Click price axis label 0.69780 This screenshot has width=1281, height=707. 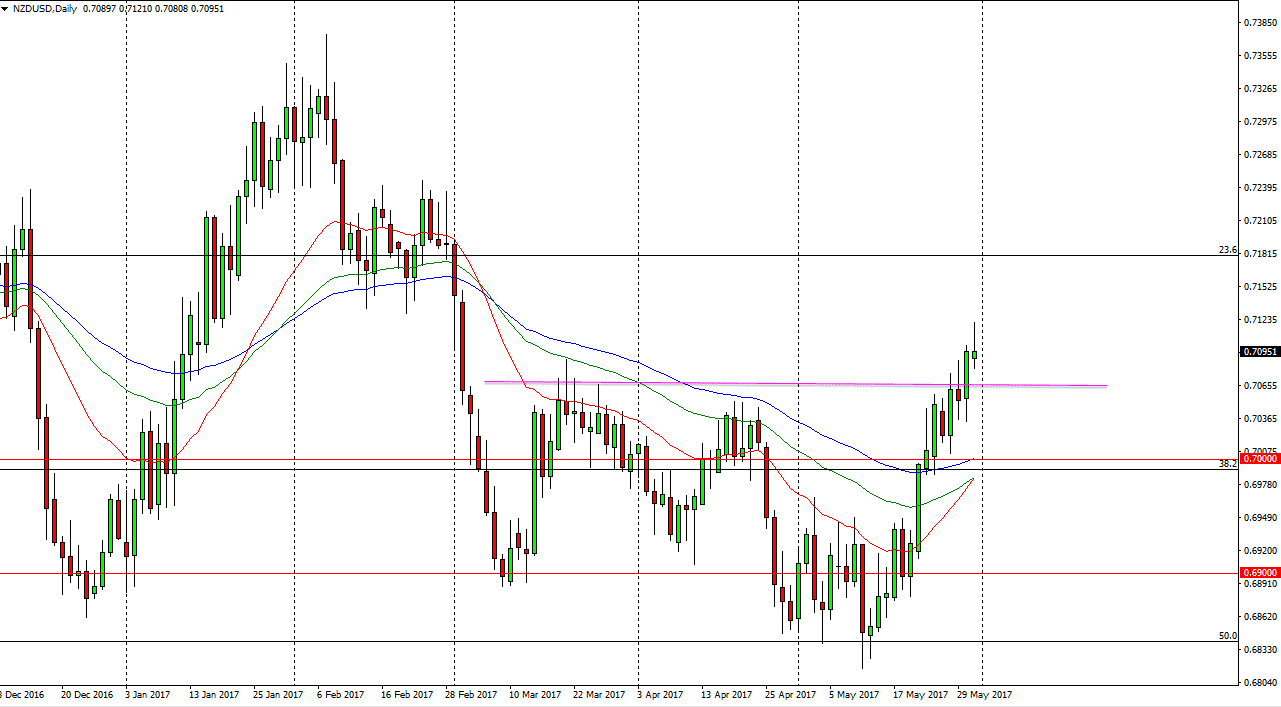(x=1259, y=484)
